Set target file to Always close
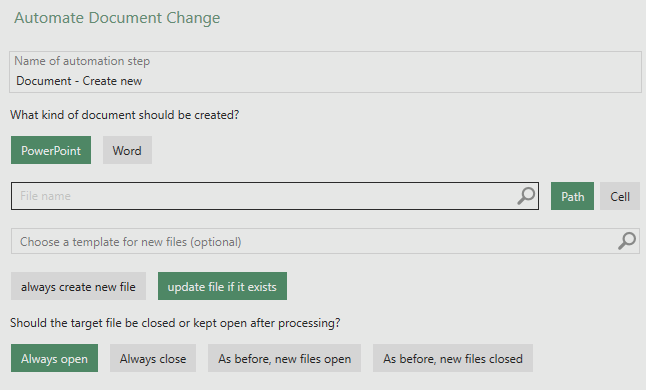 tap(153, 358)
